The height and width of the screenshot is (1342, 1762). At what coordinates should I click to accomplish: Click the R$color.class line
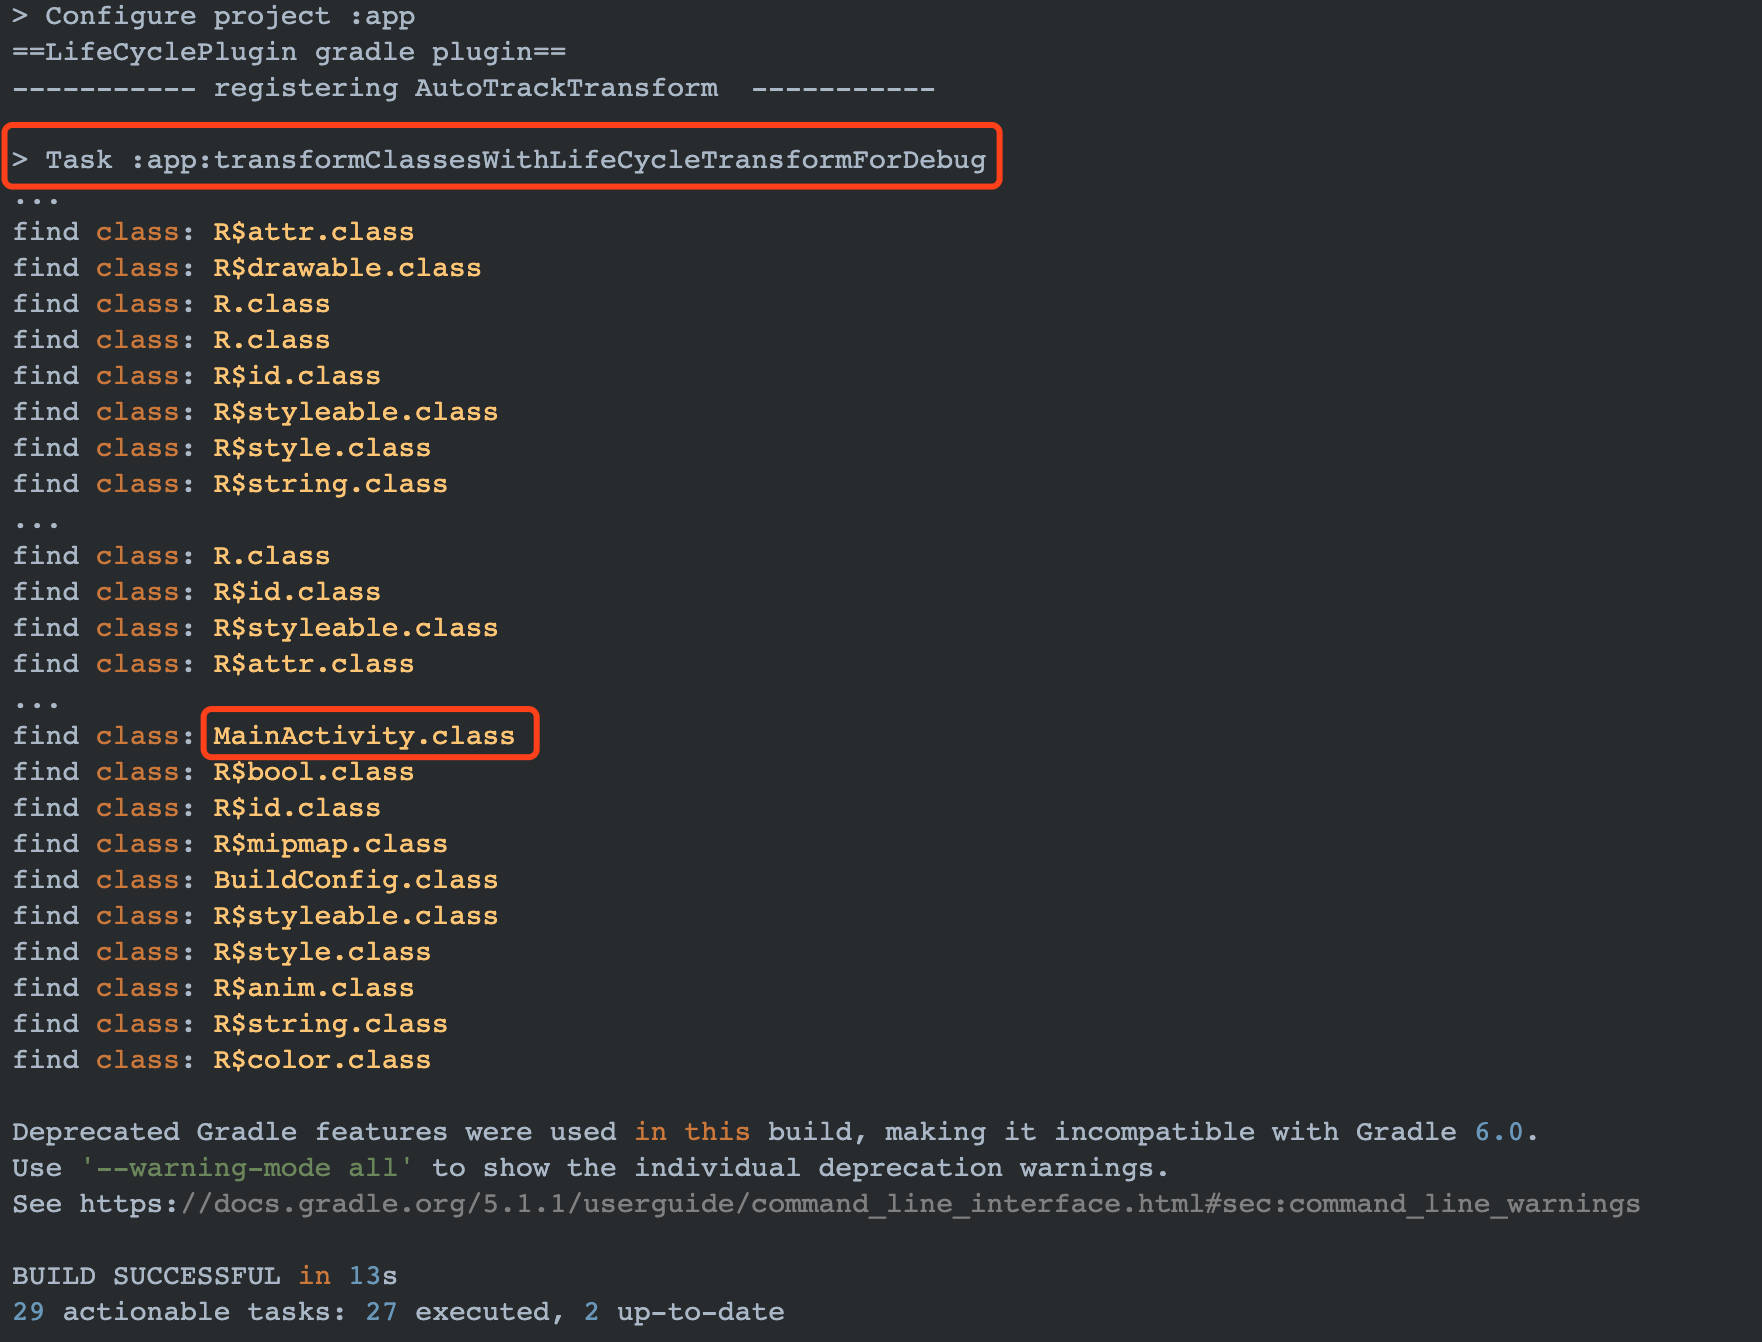click(221, 1060)
